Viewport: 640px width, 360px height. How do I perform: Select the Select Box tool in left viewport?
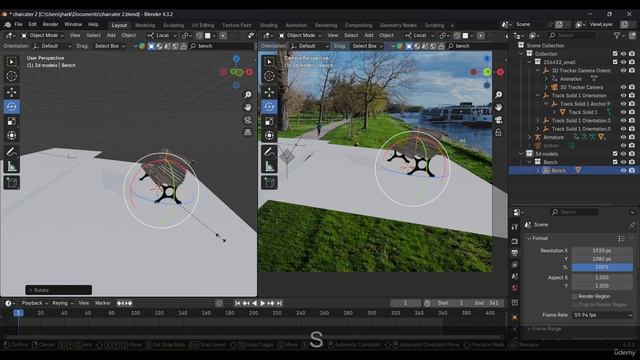[11, 62]
